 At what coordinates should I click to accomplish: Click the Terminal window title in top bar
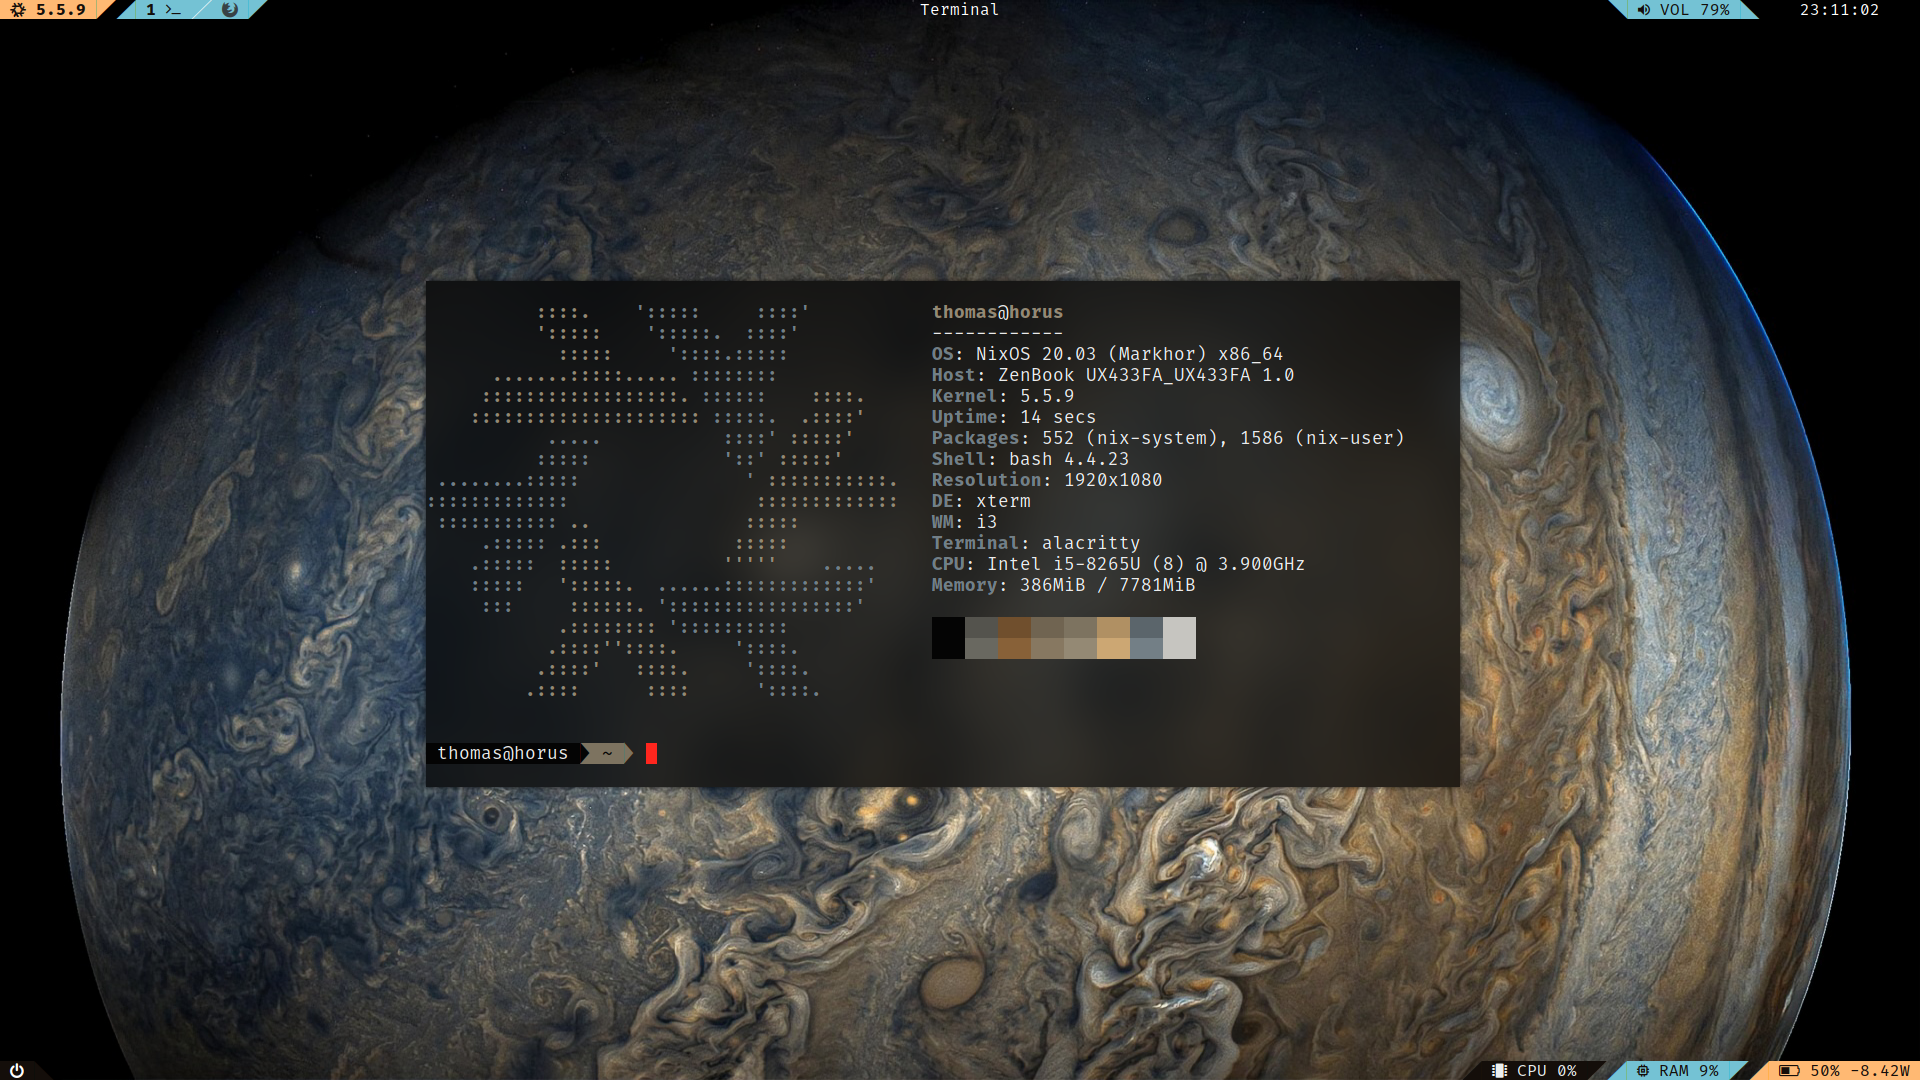point(959,10)
